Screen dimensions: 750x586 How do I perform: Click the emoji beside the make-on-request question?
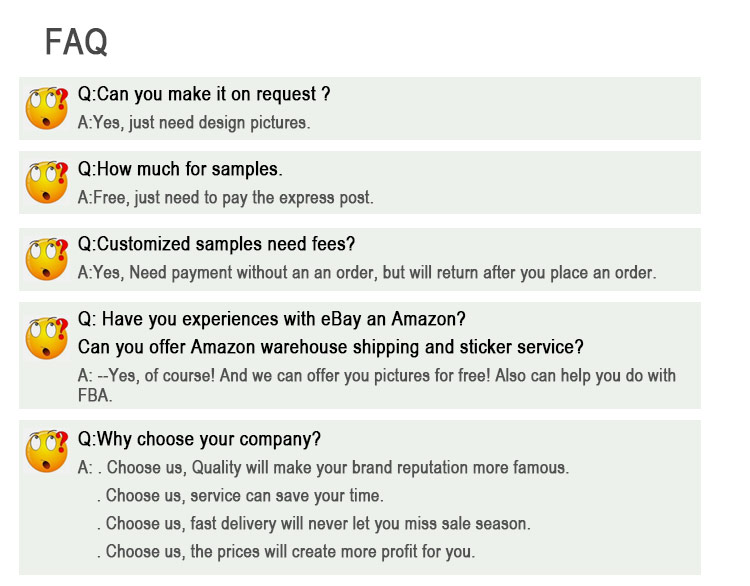[x=46, y=107]
